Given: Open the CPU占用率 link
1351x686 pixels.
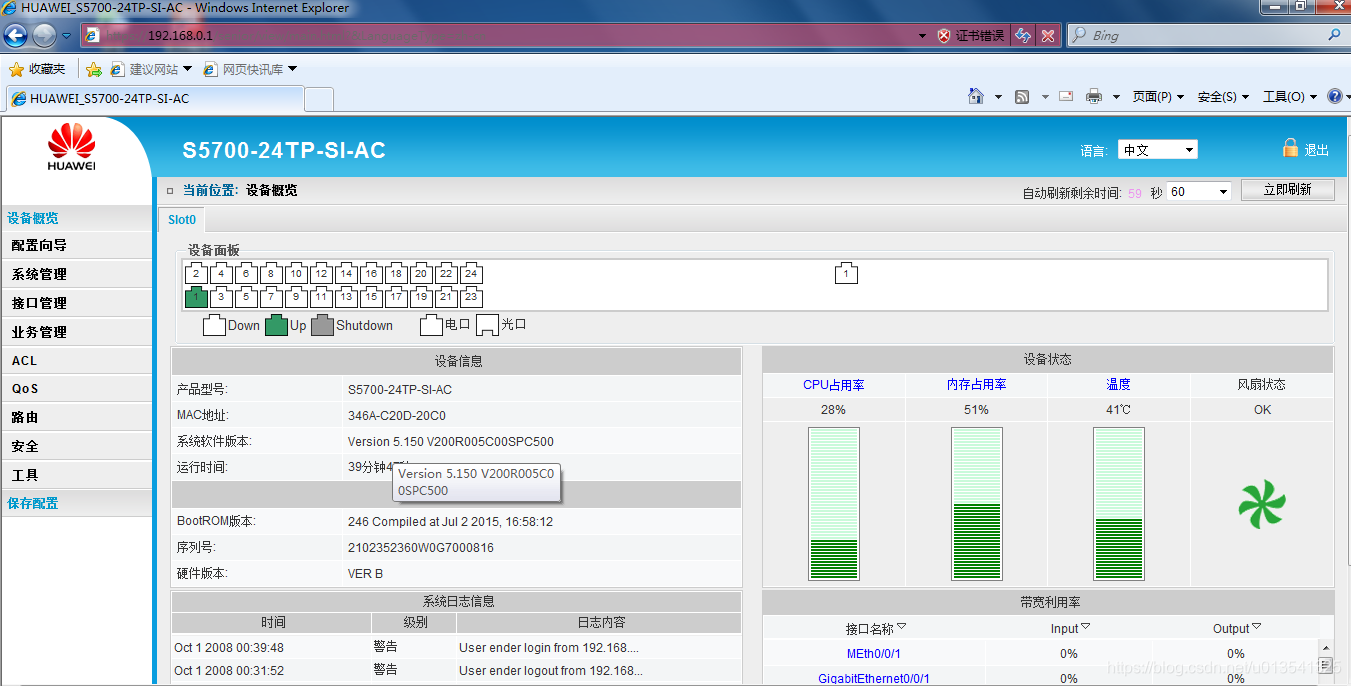Looking at the screenshot, I should pyautogui.click(x=834, y=385).
